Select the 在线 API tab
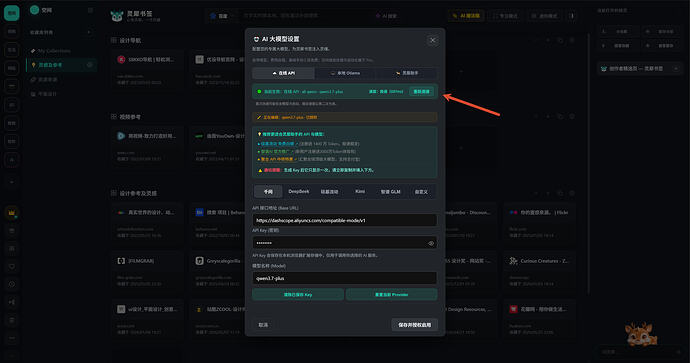Screen dimensions: 690x363 pos(284,73)
